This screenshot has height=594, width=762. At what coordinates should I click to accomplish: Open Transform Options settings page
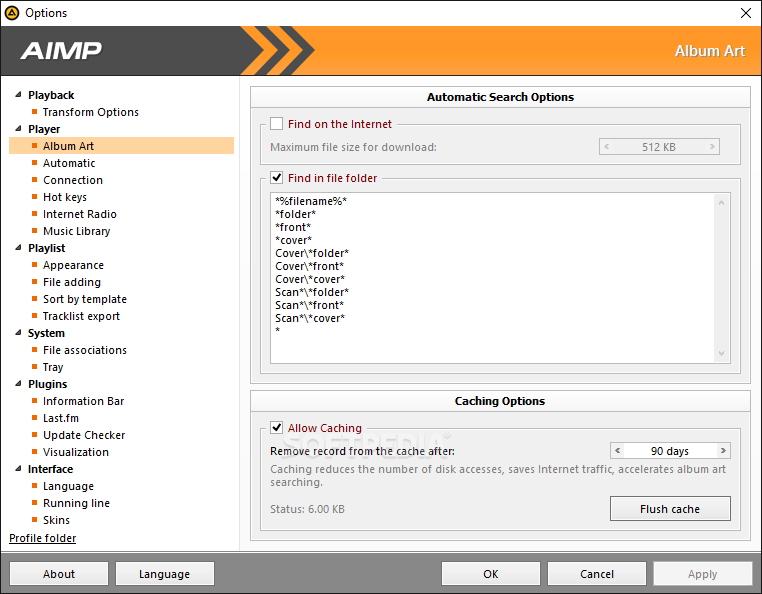(90, 112)
